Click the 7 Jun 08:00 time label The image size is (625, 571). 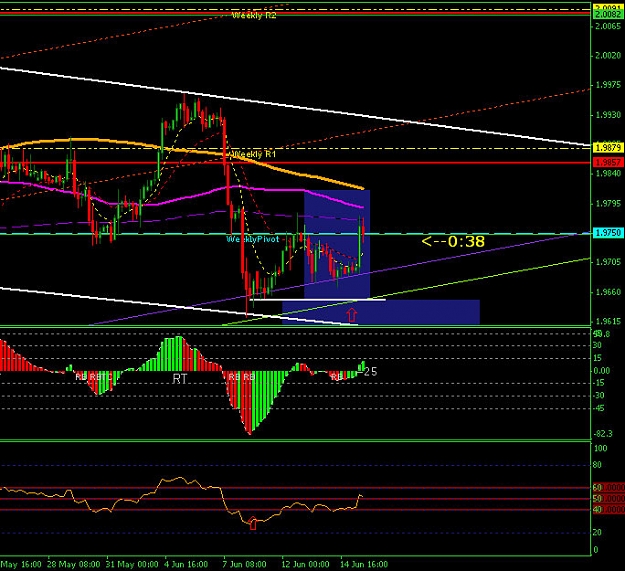[245, 565]
